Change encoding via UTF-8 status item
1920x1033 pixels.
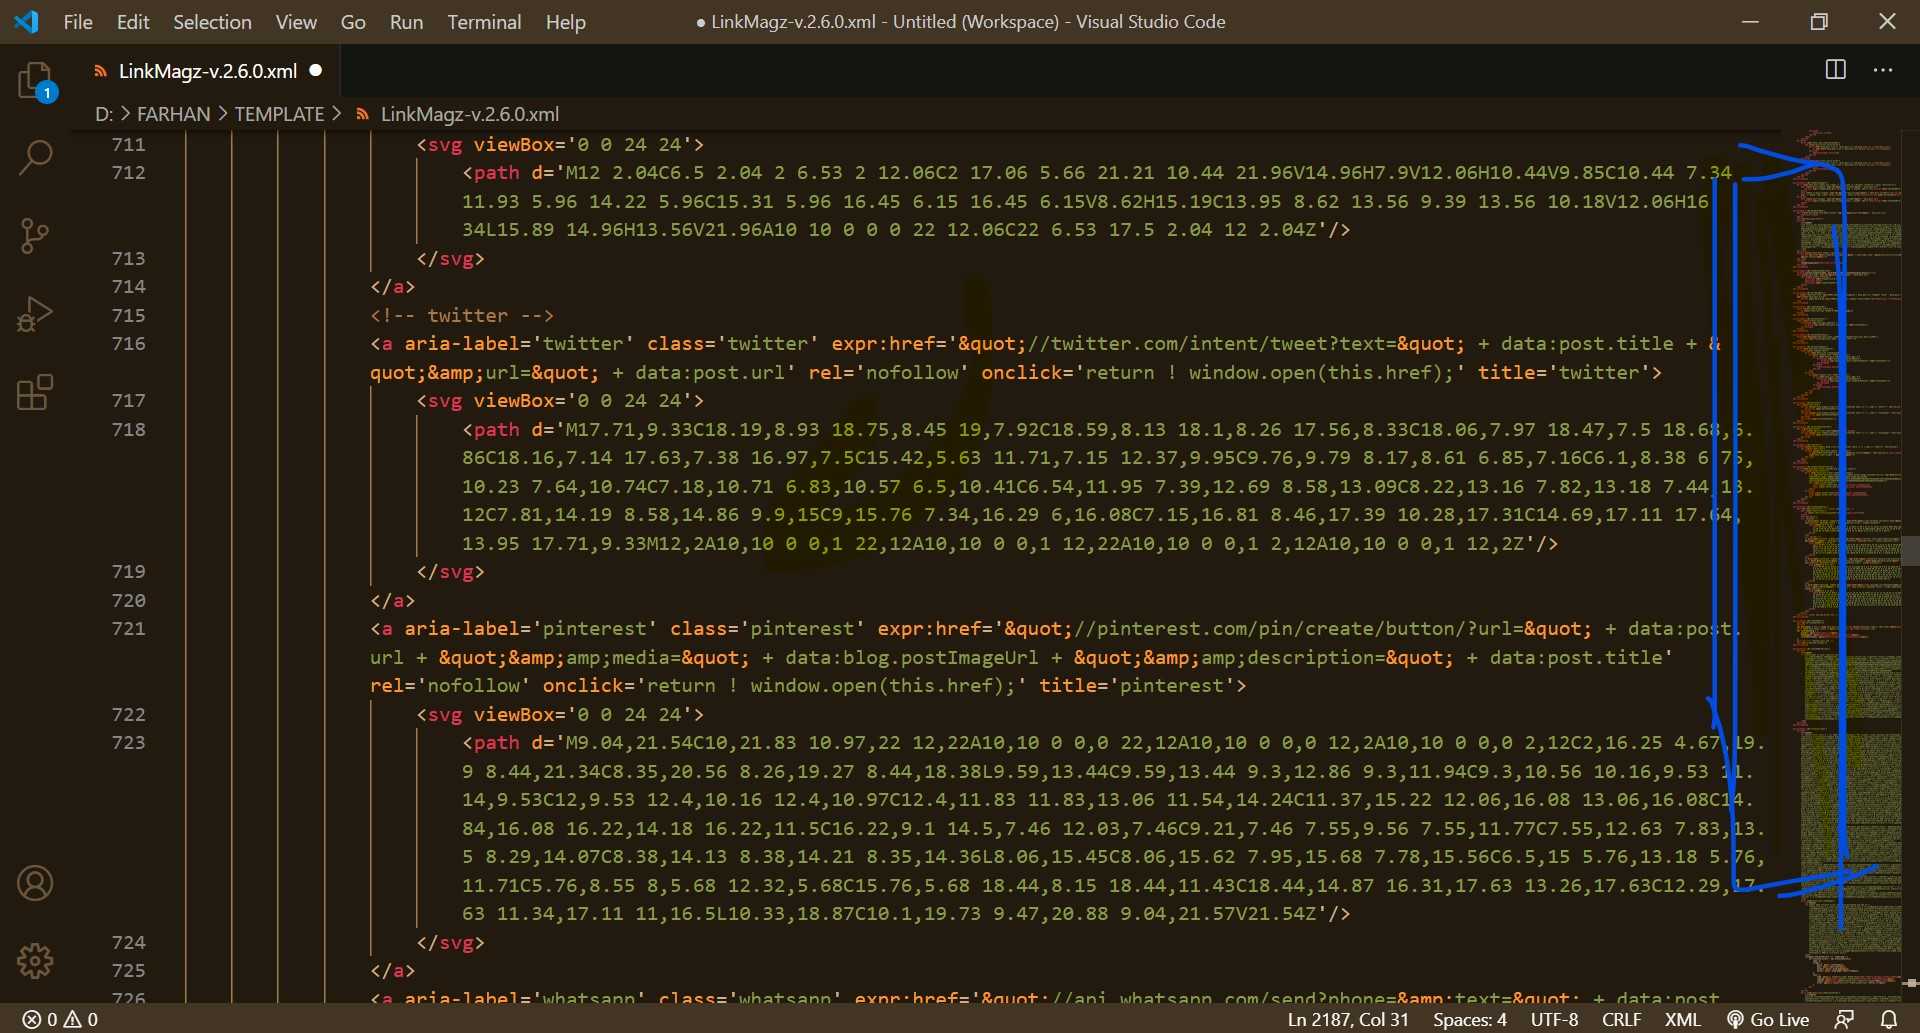click(x=1553, y=1018)
